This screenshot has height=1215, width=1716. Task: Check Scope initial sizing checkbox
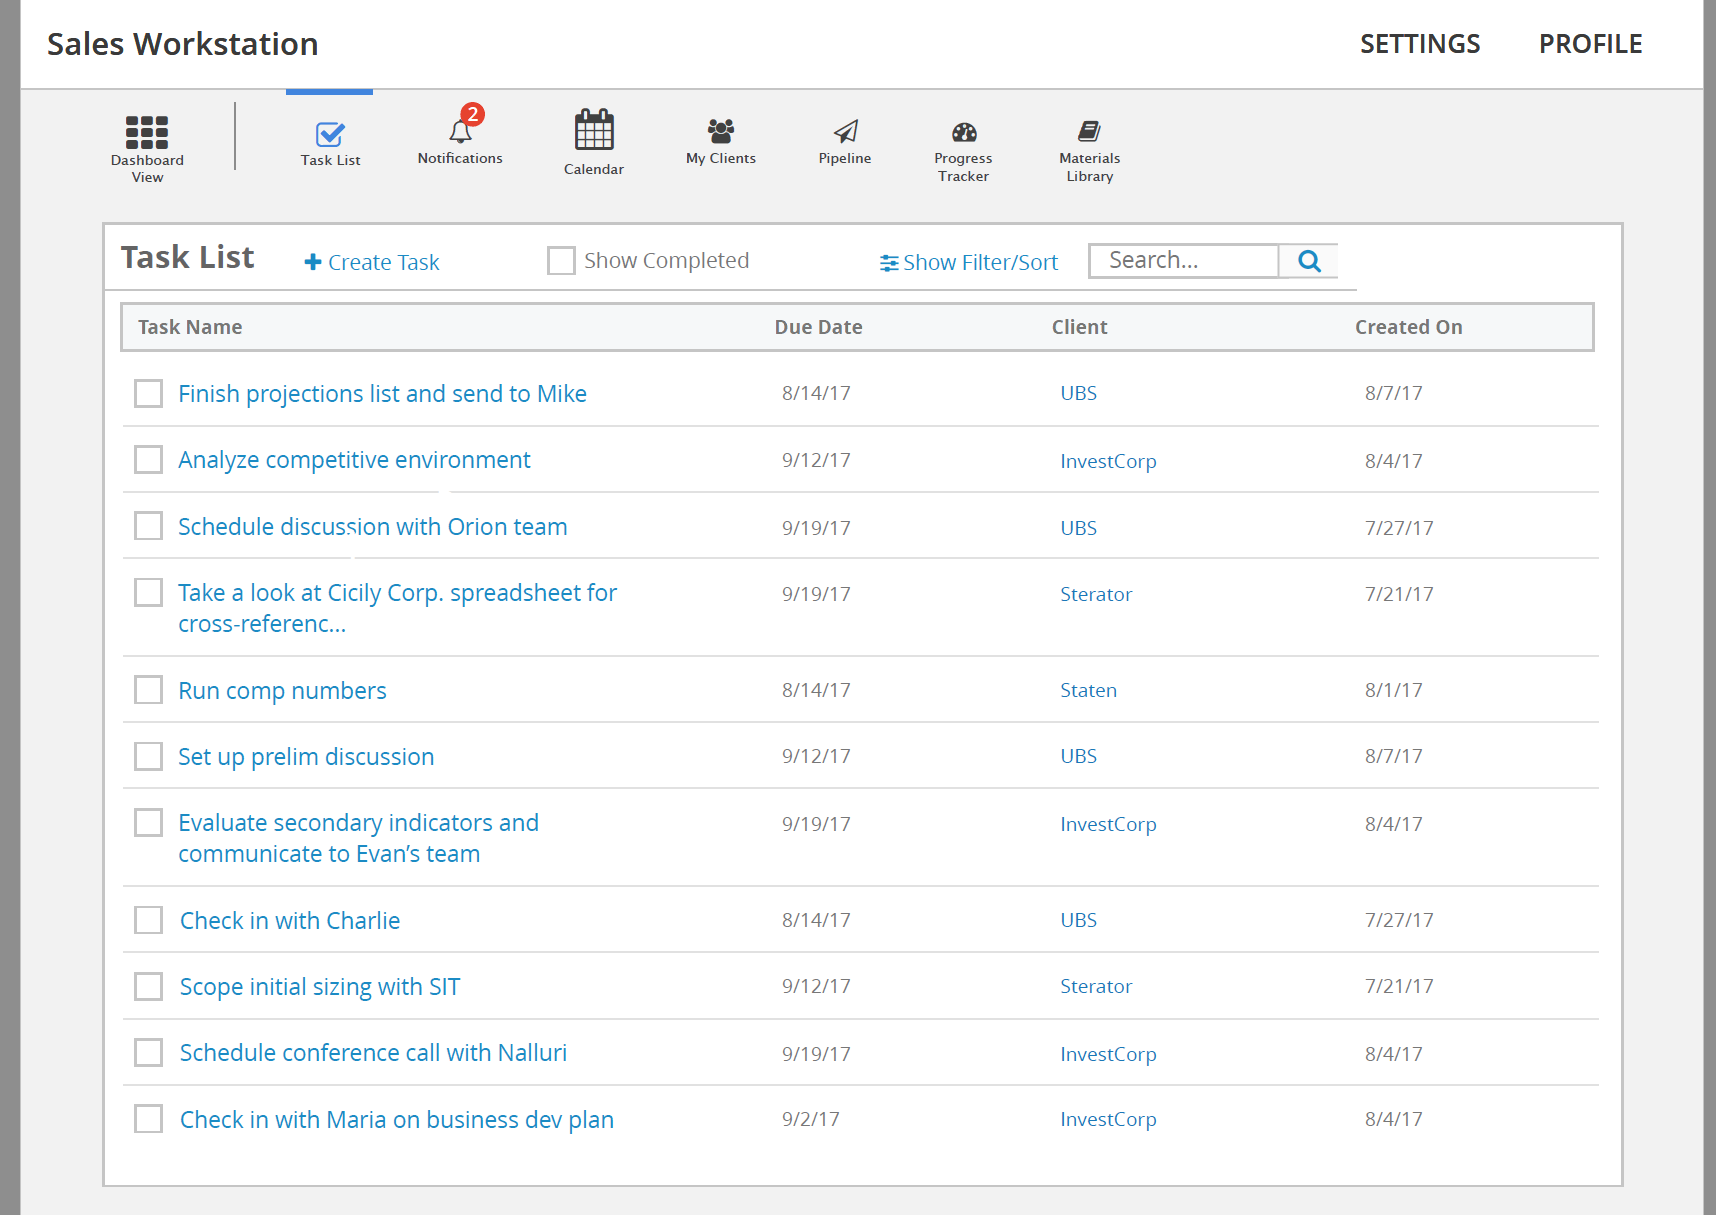pos(148,986)
